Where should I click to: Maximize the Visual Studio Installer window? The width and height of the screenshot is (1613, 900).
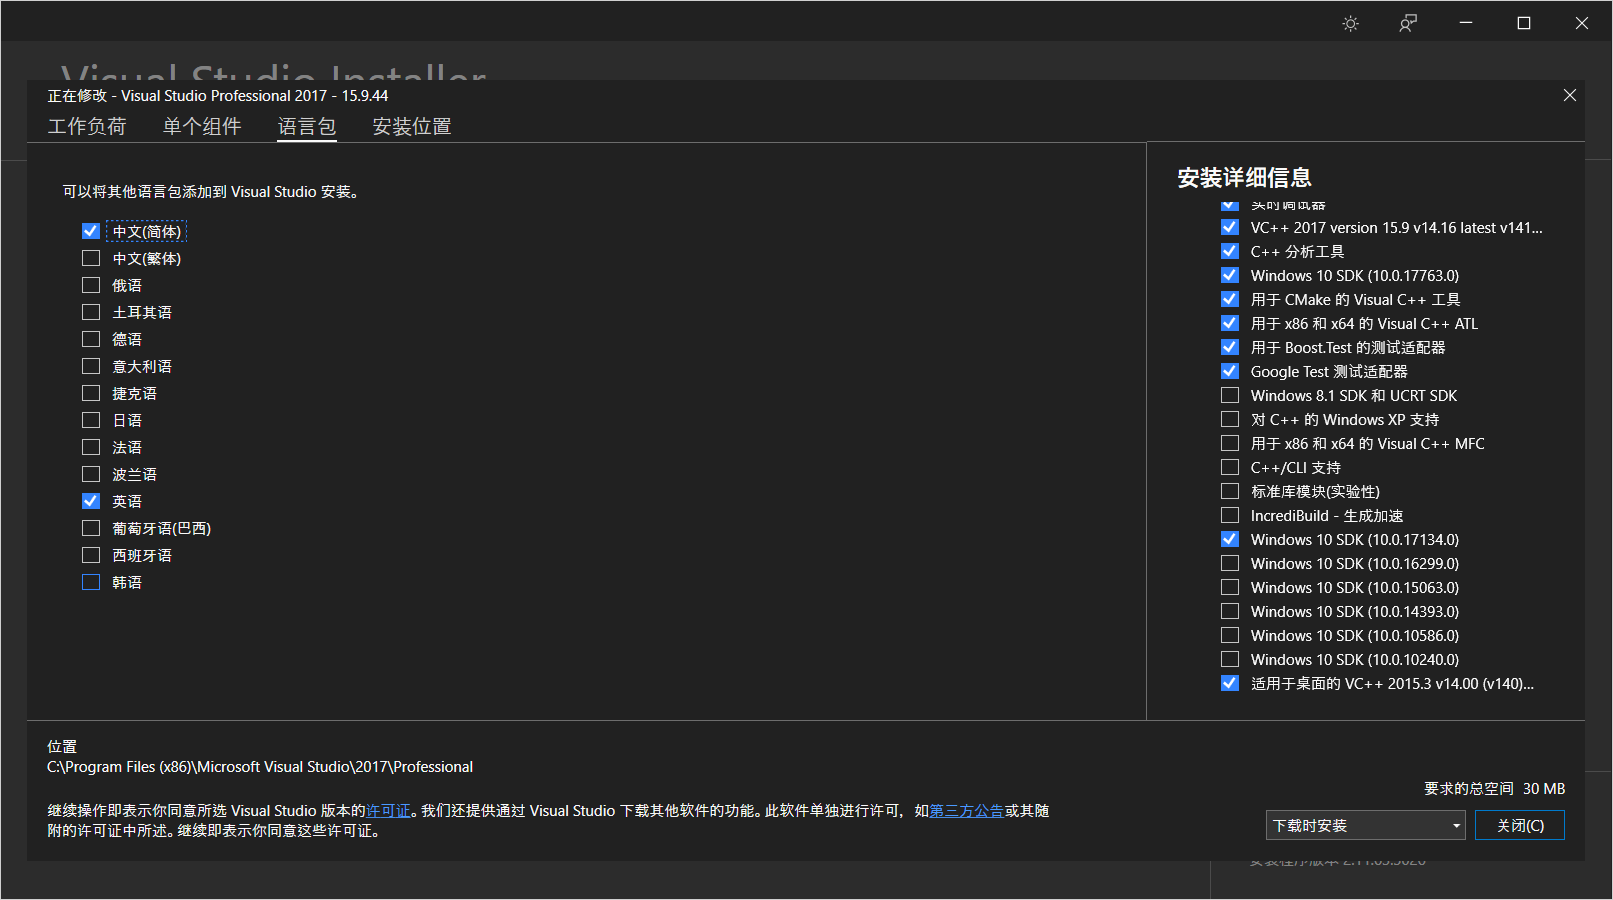tap(1524, 23)
